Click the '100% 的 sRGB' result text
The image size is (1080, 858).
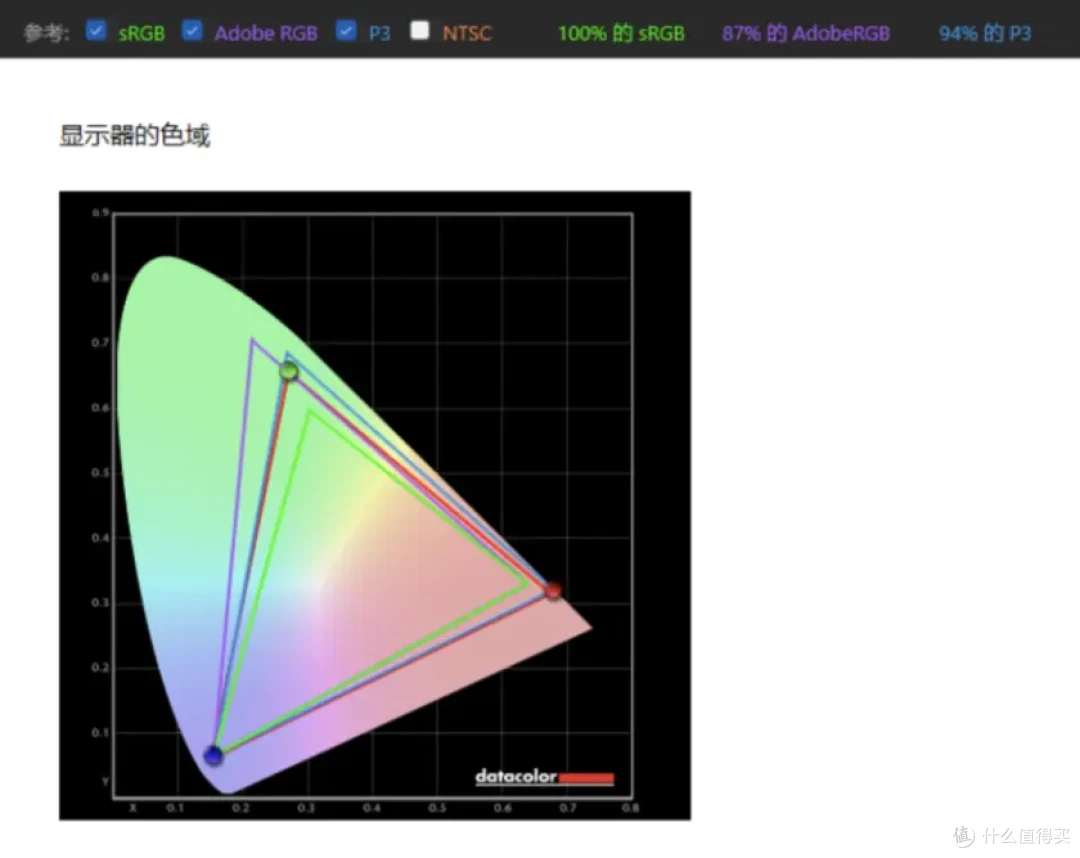click(621, 33)
